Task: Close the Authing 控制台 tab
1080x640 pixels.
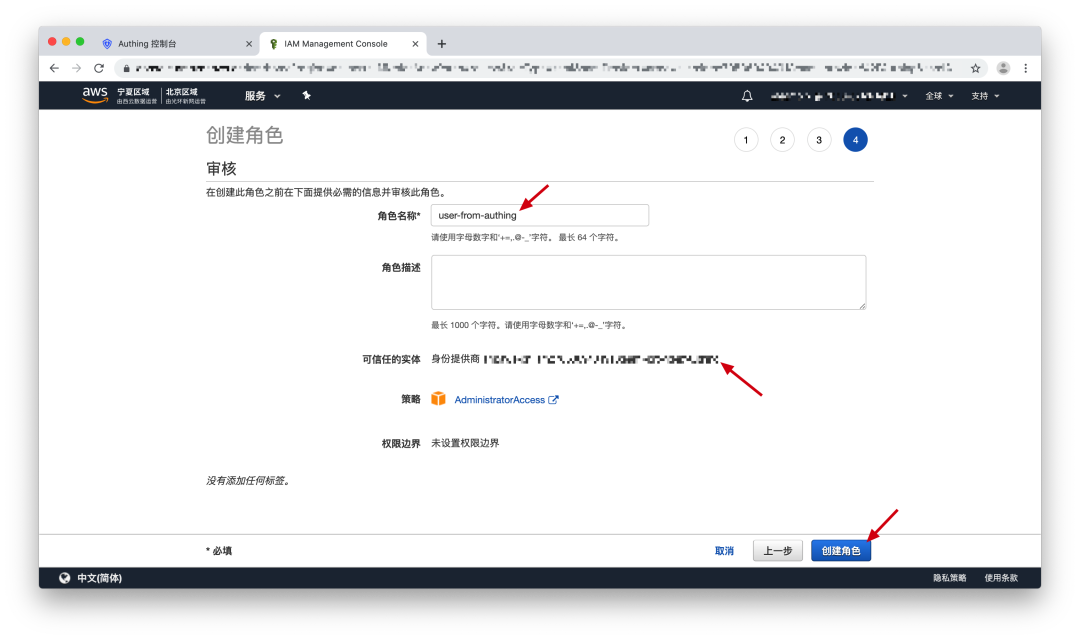Action: tap(249, 44)
